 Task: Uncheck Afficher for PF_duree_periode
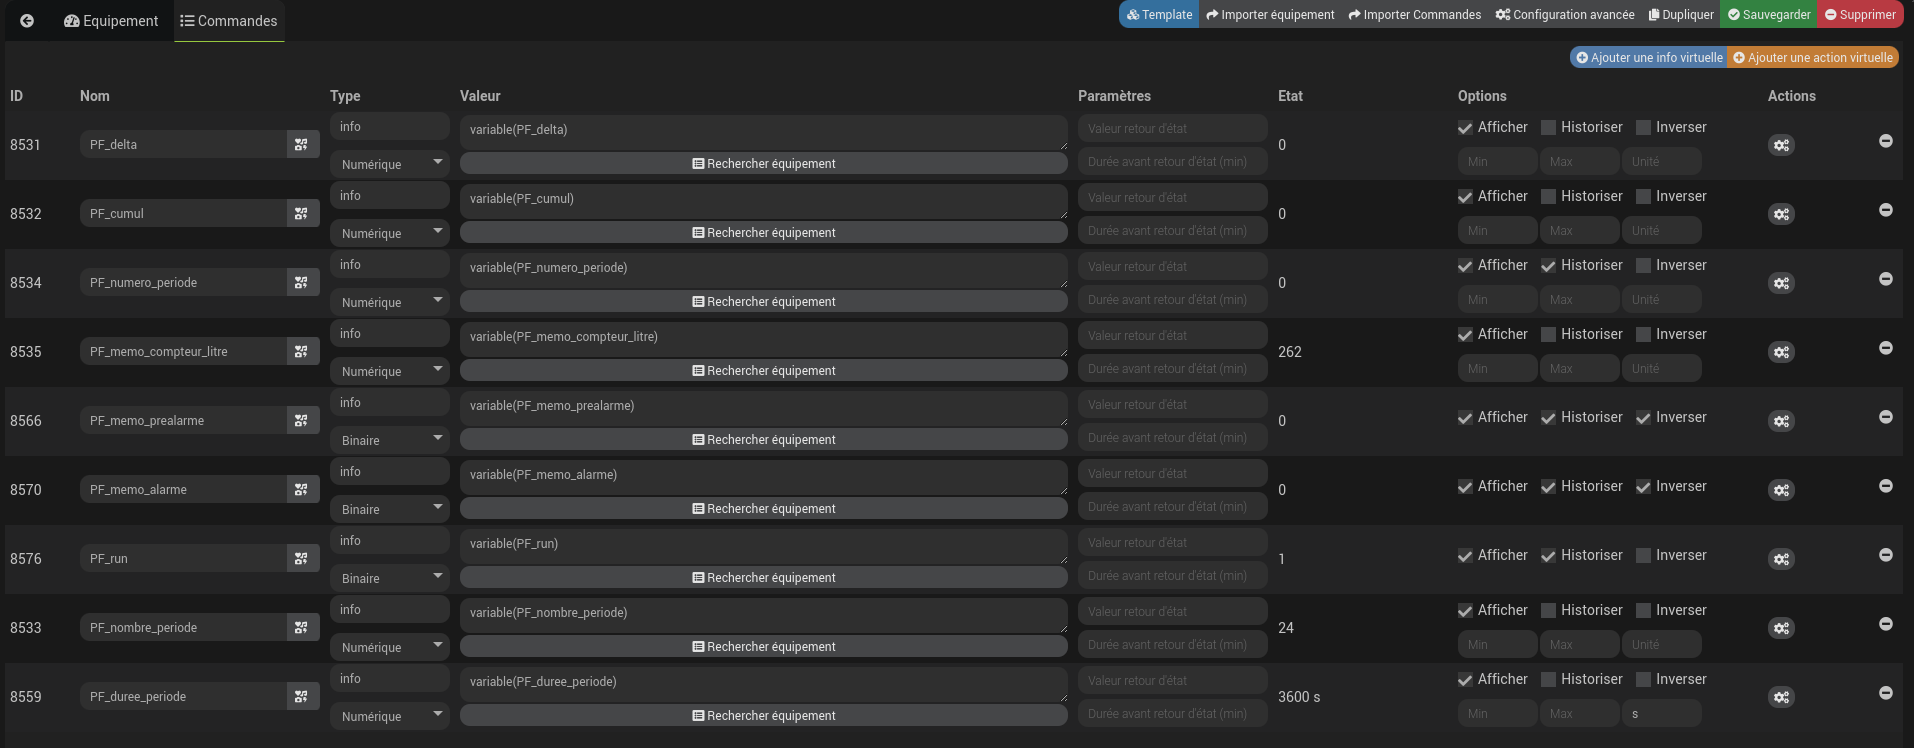pos(1465,680)
